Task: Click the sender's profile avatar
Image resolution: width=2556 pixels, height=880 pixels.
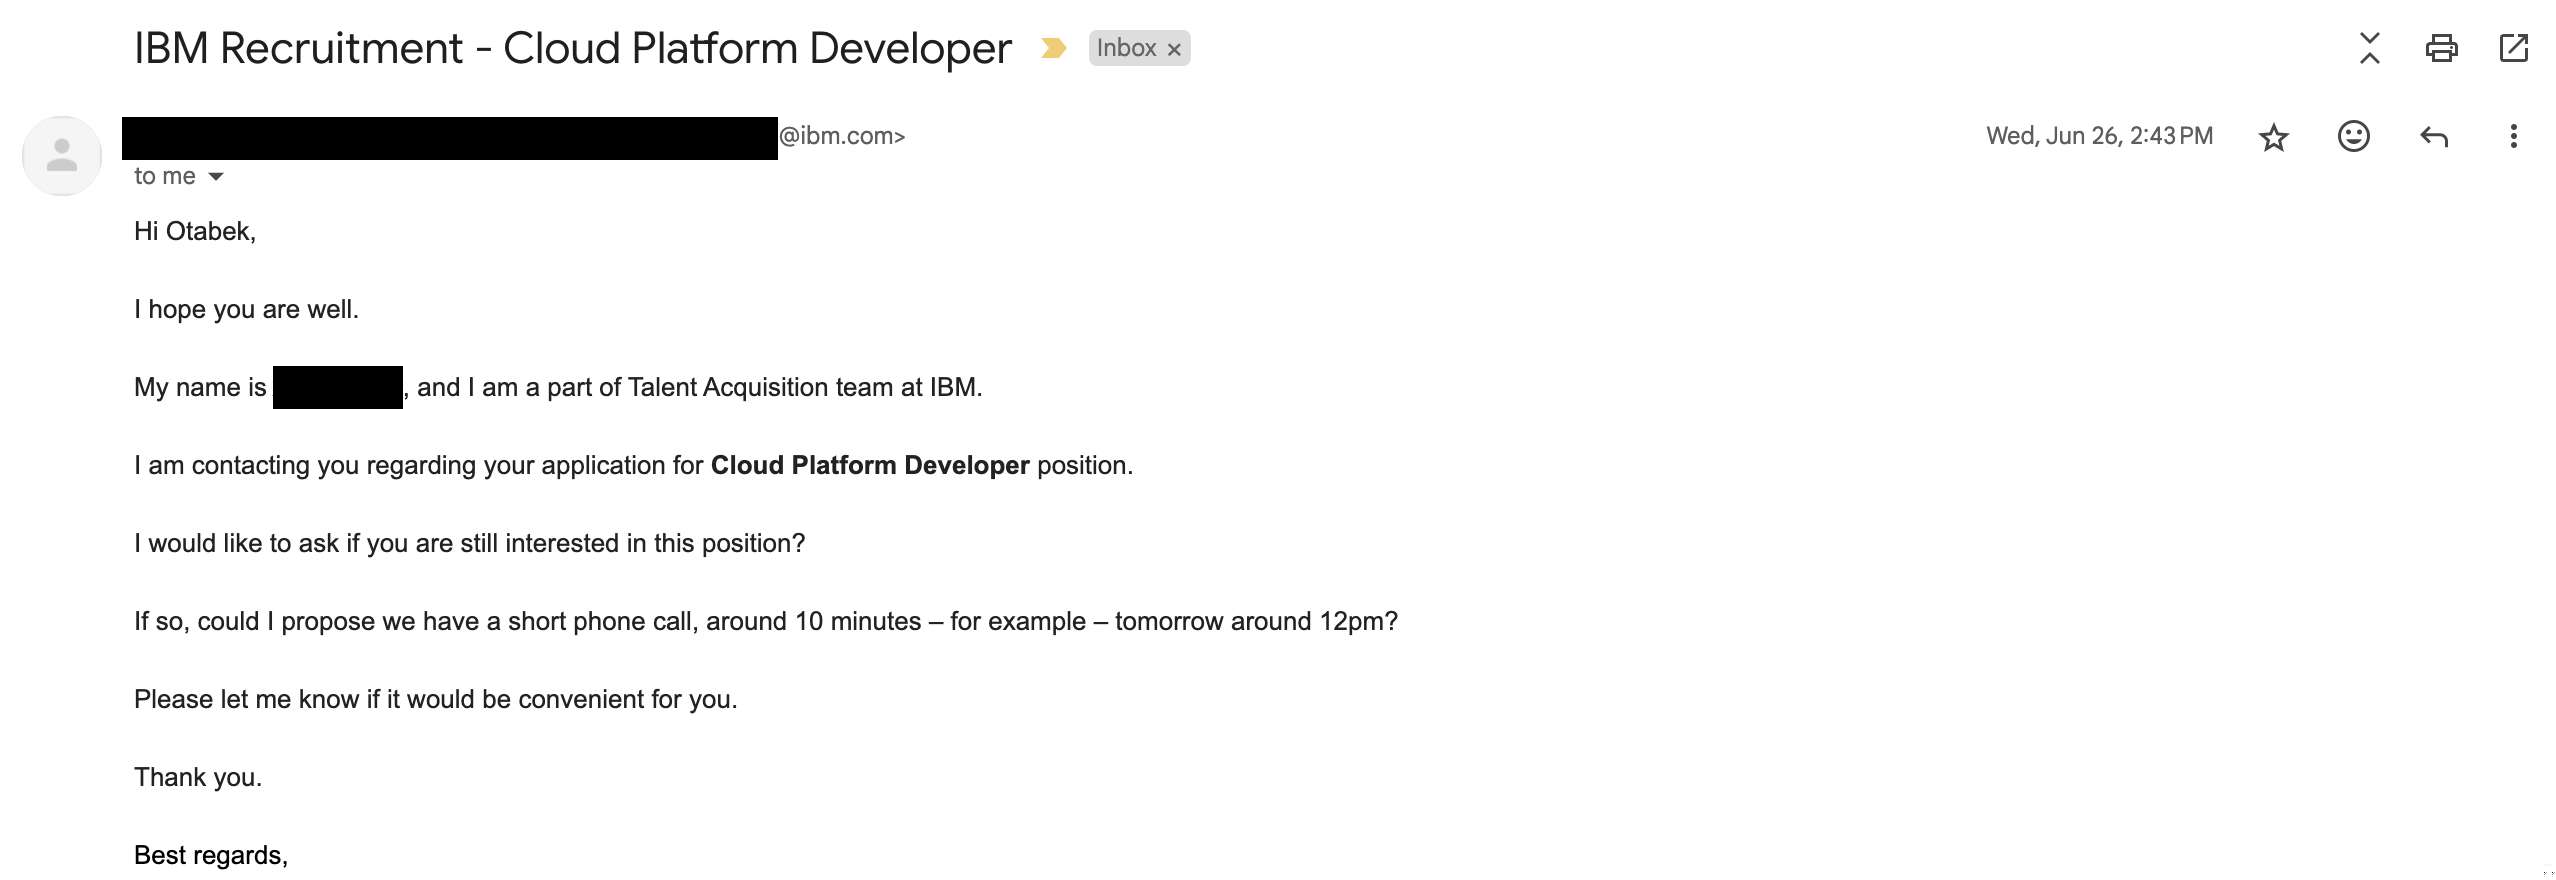Action: pyautogui.click(x=62, y=156)
